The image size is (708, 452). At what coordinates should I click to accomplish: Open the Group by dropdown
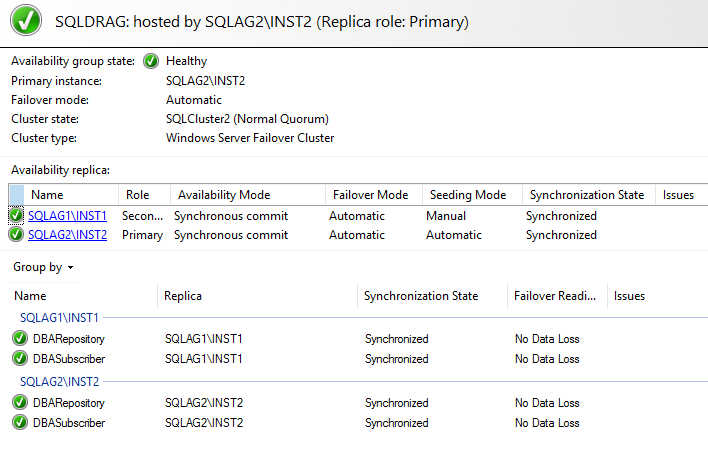(x=43, y=268)
